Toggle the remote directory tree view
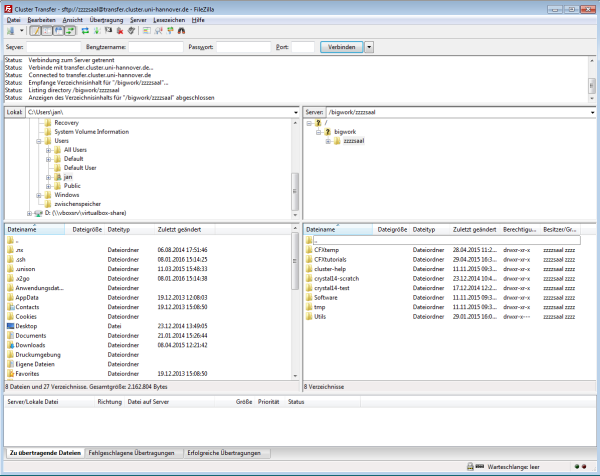 [x=59, y=31]
